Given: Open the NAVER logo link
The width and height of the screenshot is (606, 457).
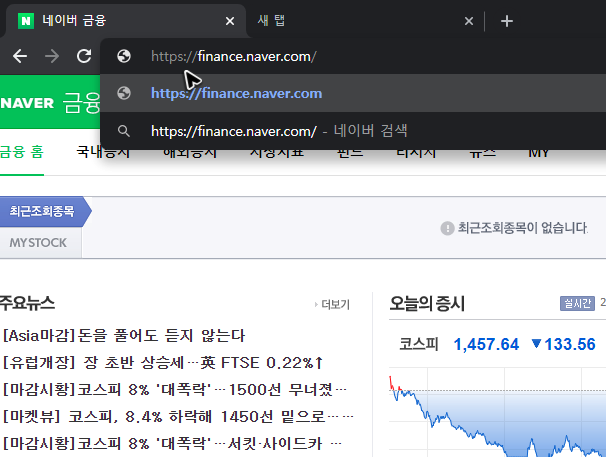Looking at the screenshot, I should [x=27, y=103].
